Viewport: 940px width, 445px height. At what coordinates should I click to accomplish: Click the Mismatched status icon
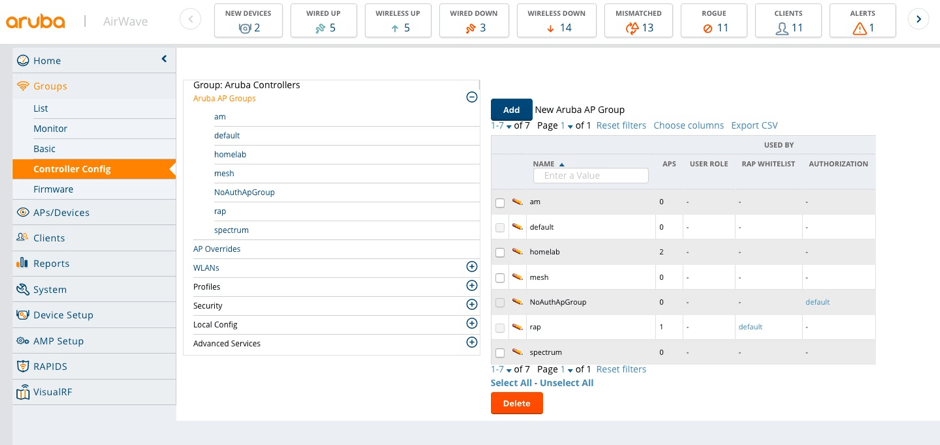pyautogui.click(x=631, y=28)
